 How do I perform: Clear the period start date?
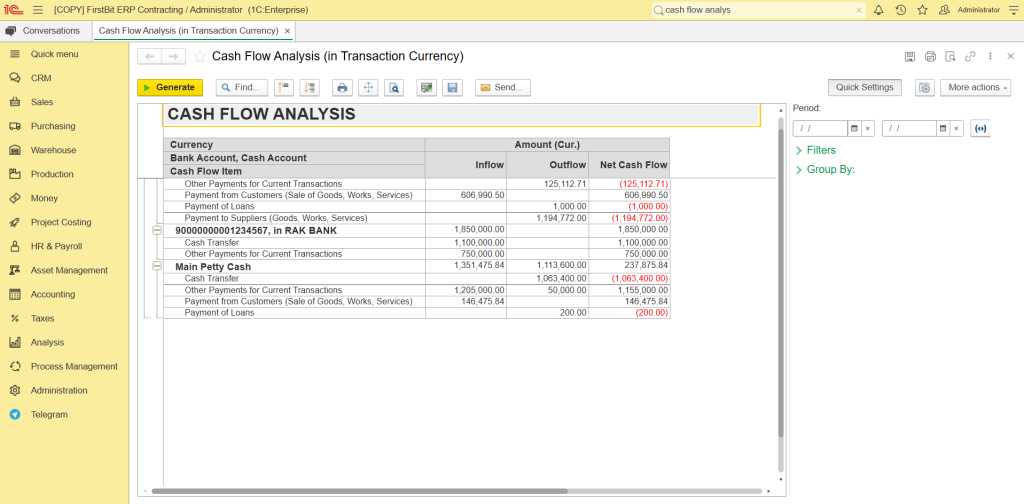pyautogui.click(x=868, y=129)
